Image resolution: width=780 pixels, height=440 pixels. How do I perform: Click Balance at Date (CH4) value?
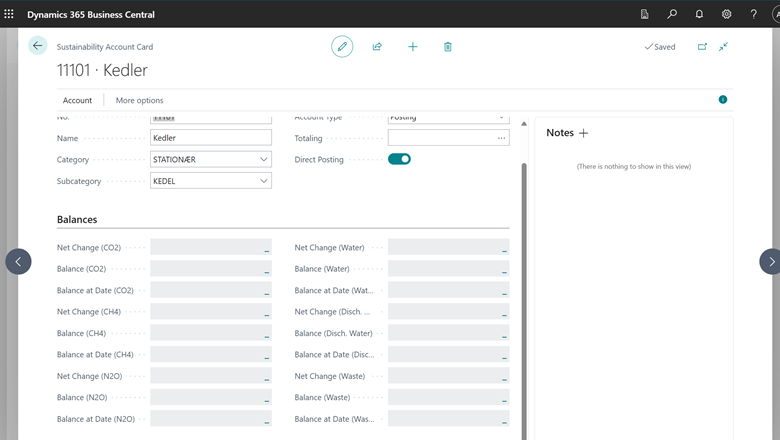coord(211,354)
